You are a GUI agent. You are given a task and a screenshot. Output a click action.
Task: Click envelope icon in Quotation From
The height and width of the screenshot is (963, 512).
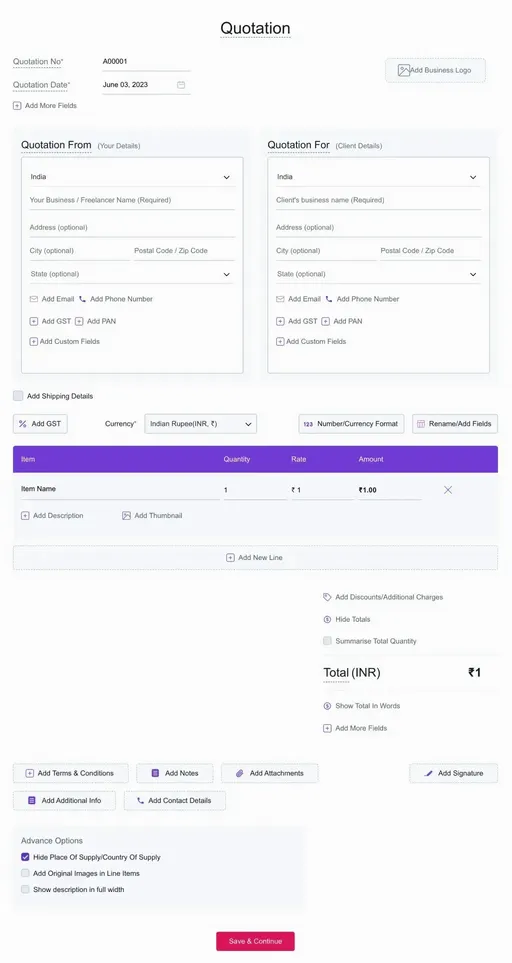[34, 299]
